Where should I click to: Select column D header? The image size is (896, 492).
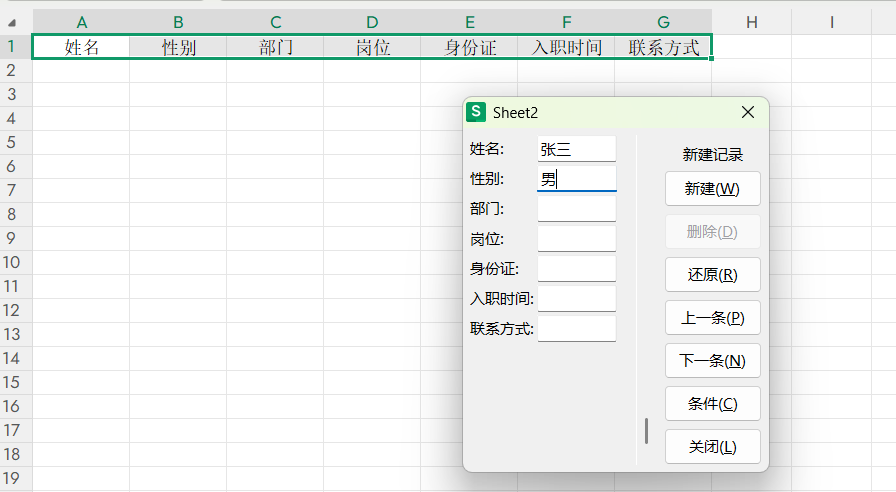coord(372,22)
